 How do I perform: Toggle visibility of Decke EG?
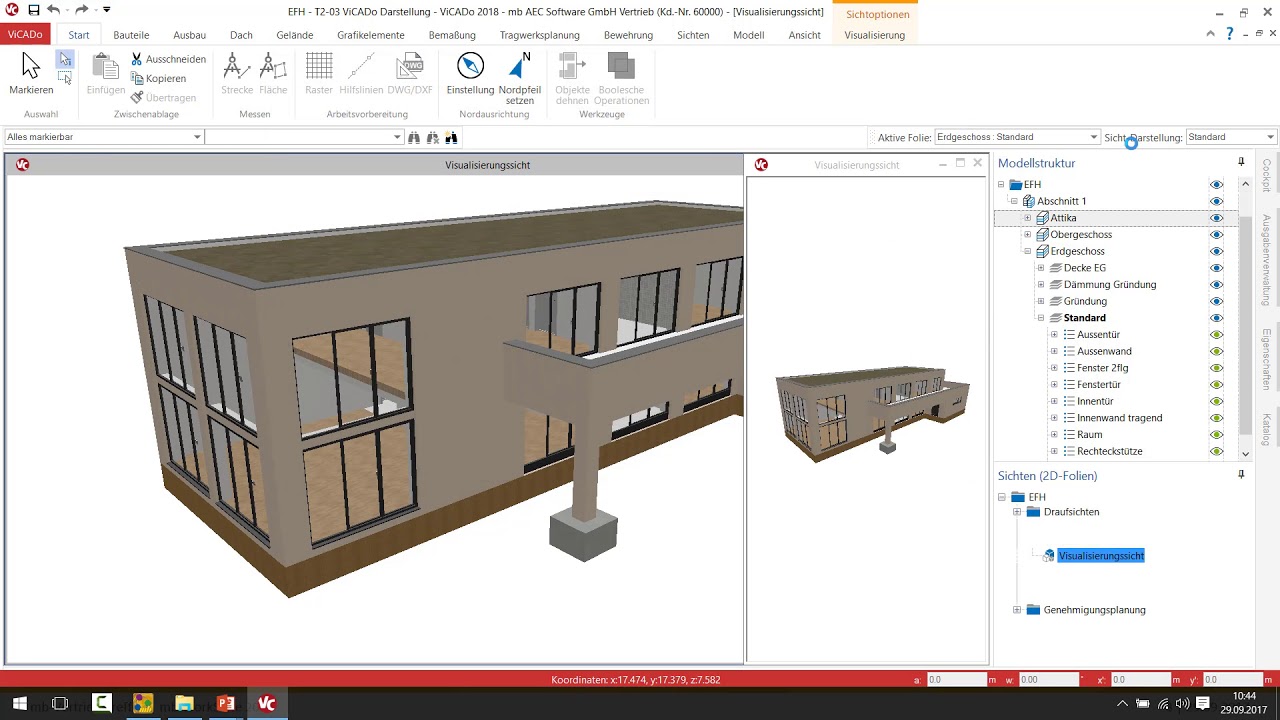(x=1217, y=268)
